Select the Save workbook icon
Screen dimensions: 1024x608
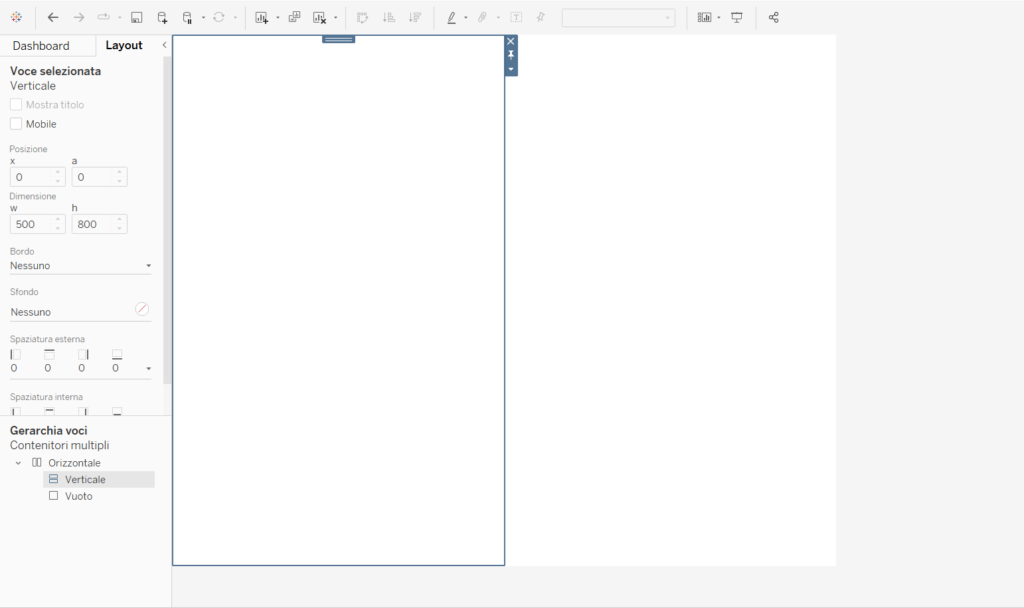[x=136, y=17]
